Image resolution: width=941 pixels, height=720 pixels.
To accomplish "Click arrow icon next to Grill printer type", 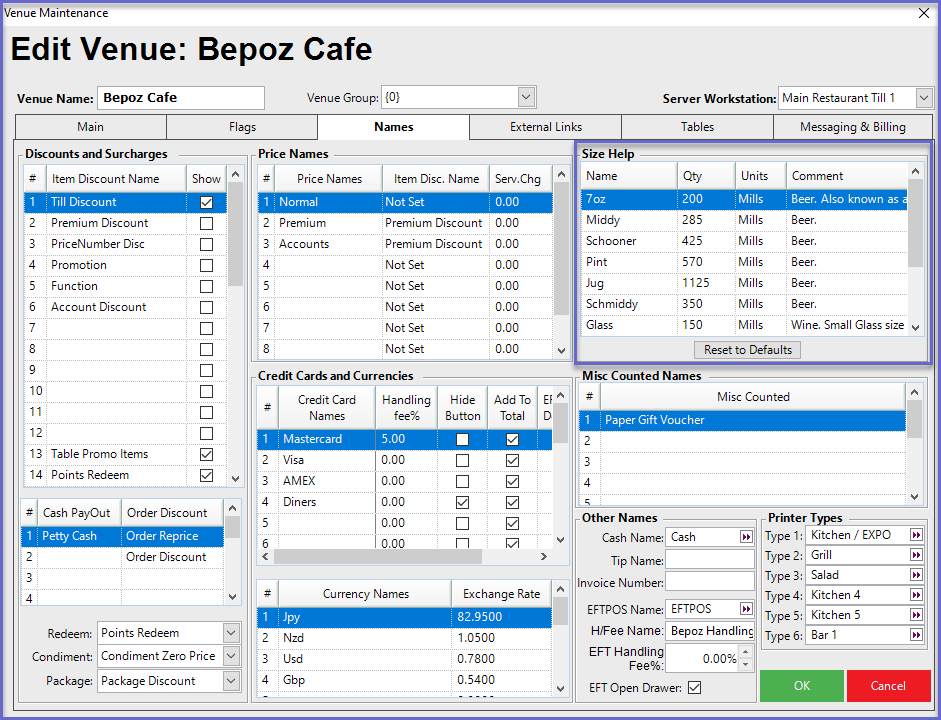I will coord(915,555).
